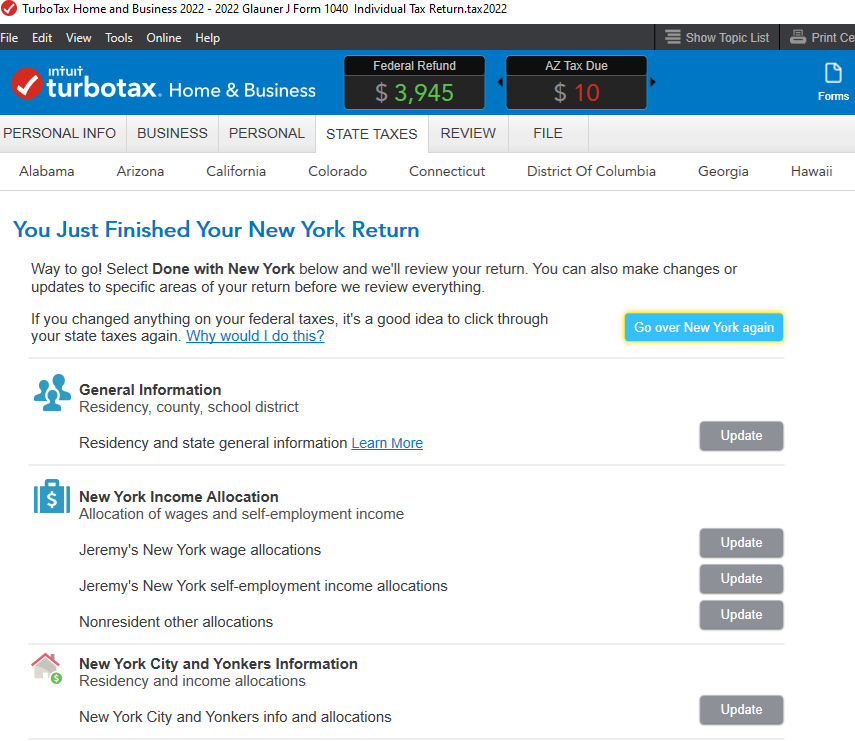Click the AZ Tax Due amount display
Viewport: 855px width, 741px height.
point(576,93)
